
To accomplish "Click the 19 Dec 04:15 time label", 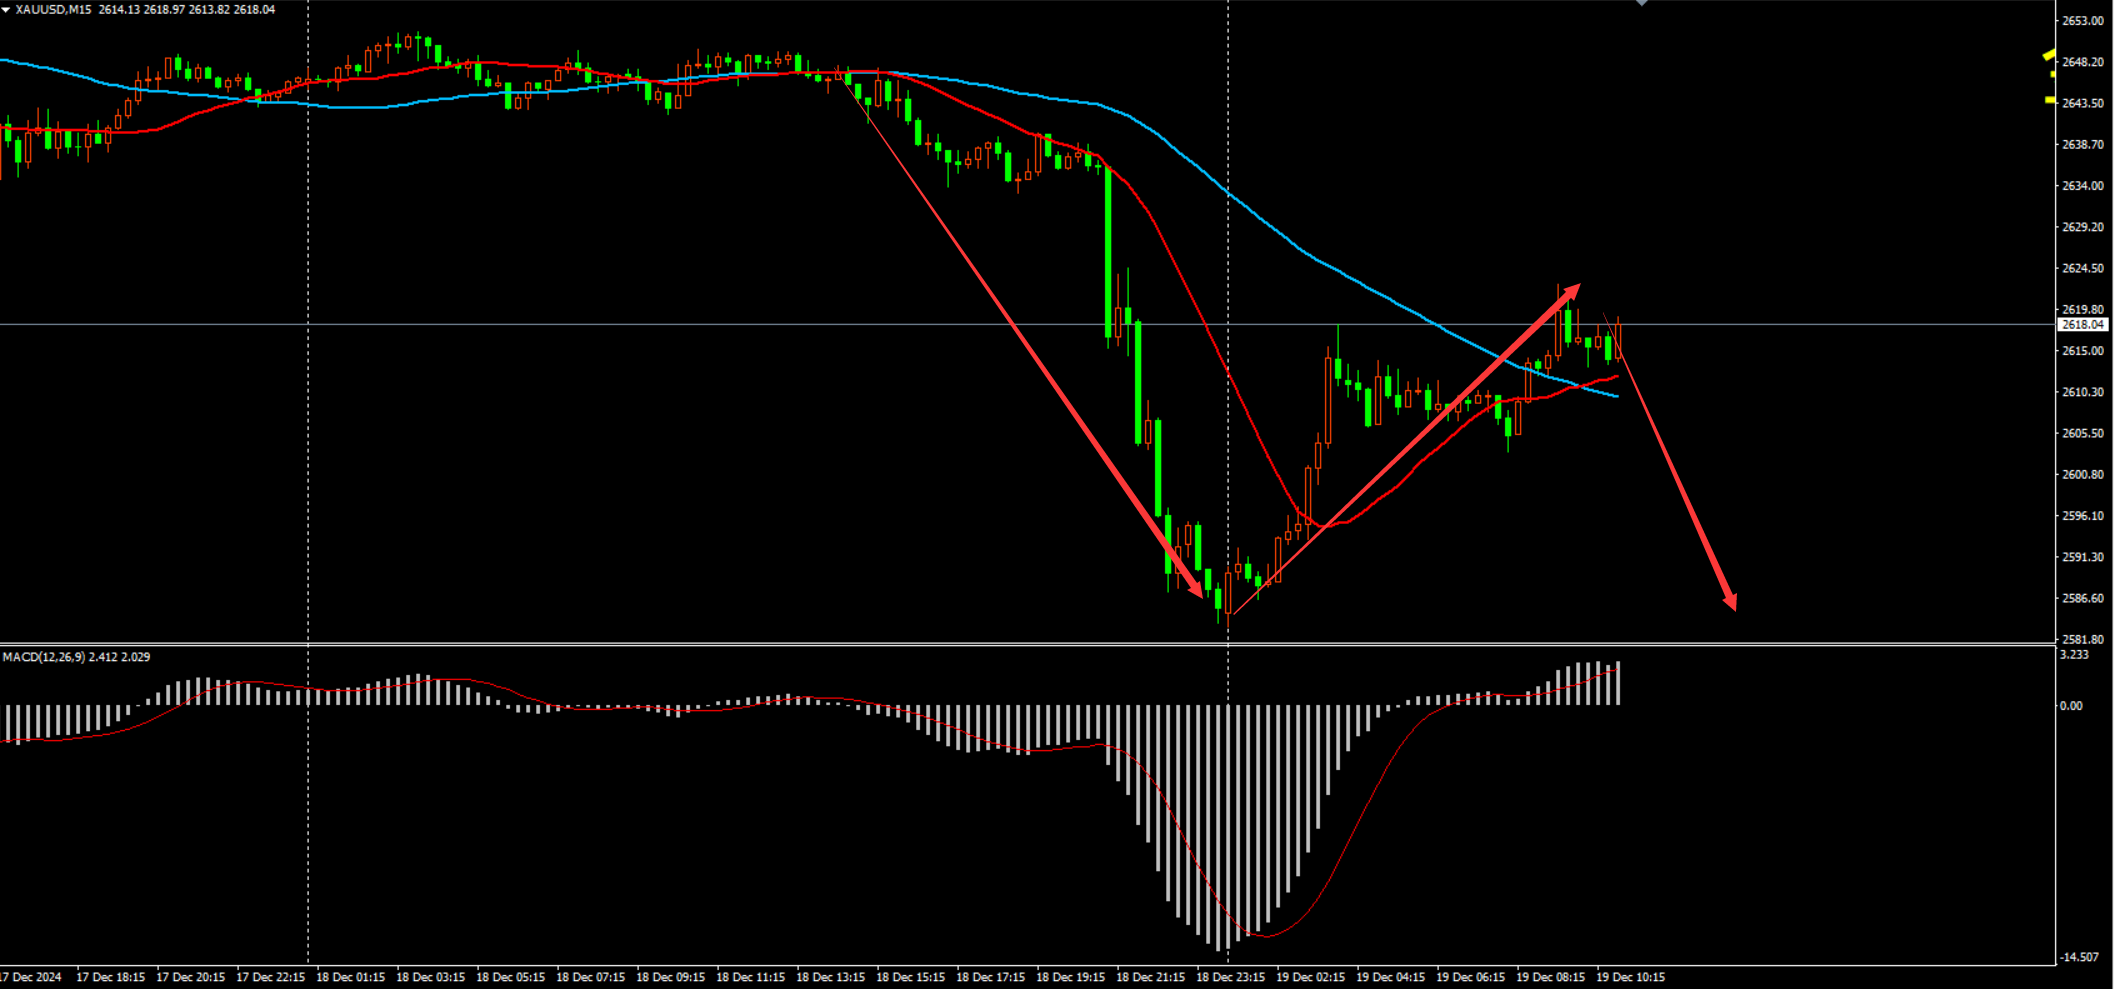I will (1390, 977).
